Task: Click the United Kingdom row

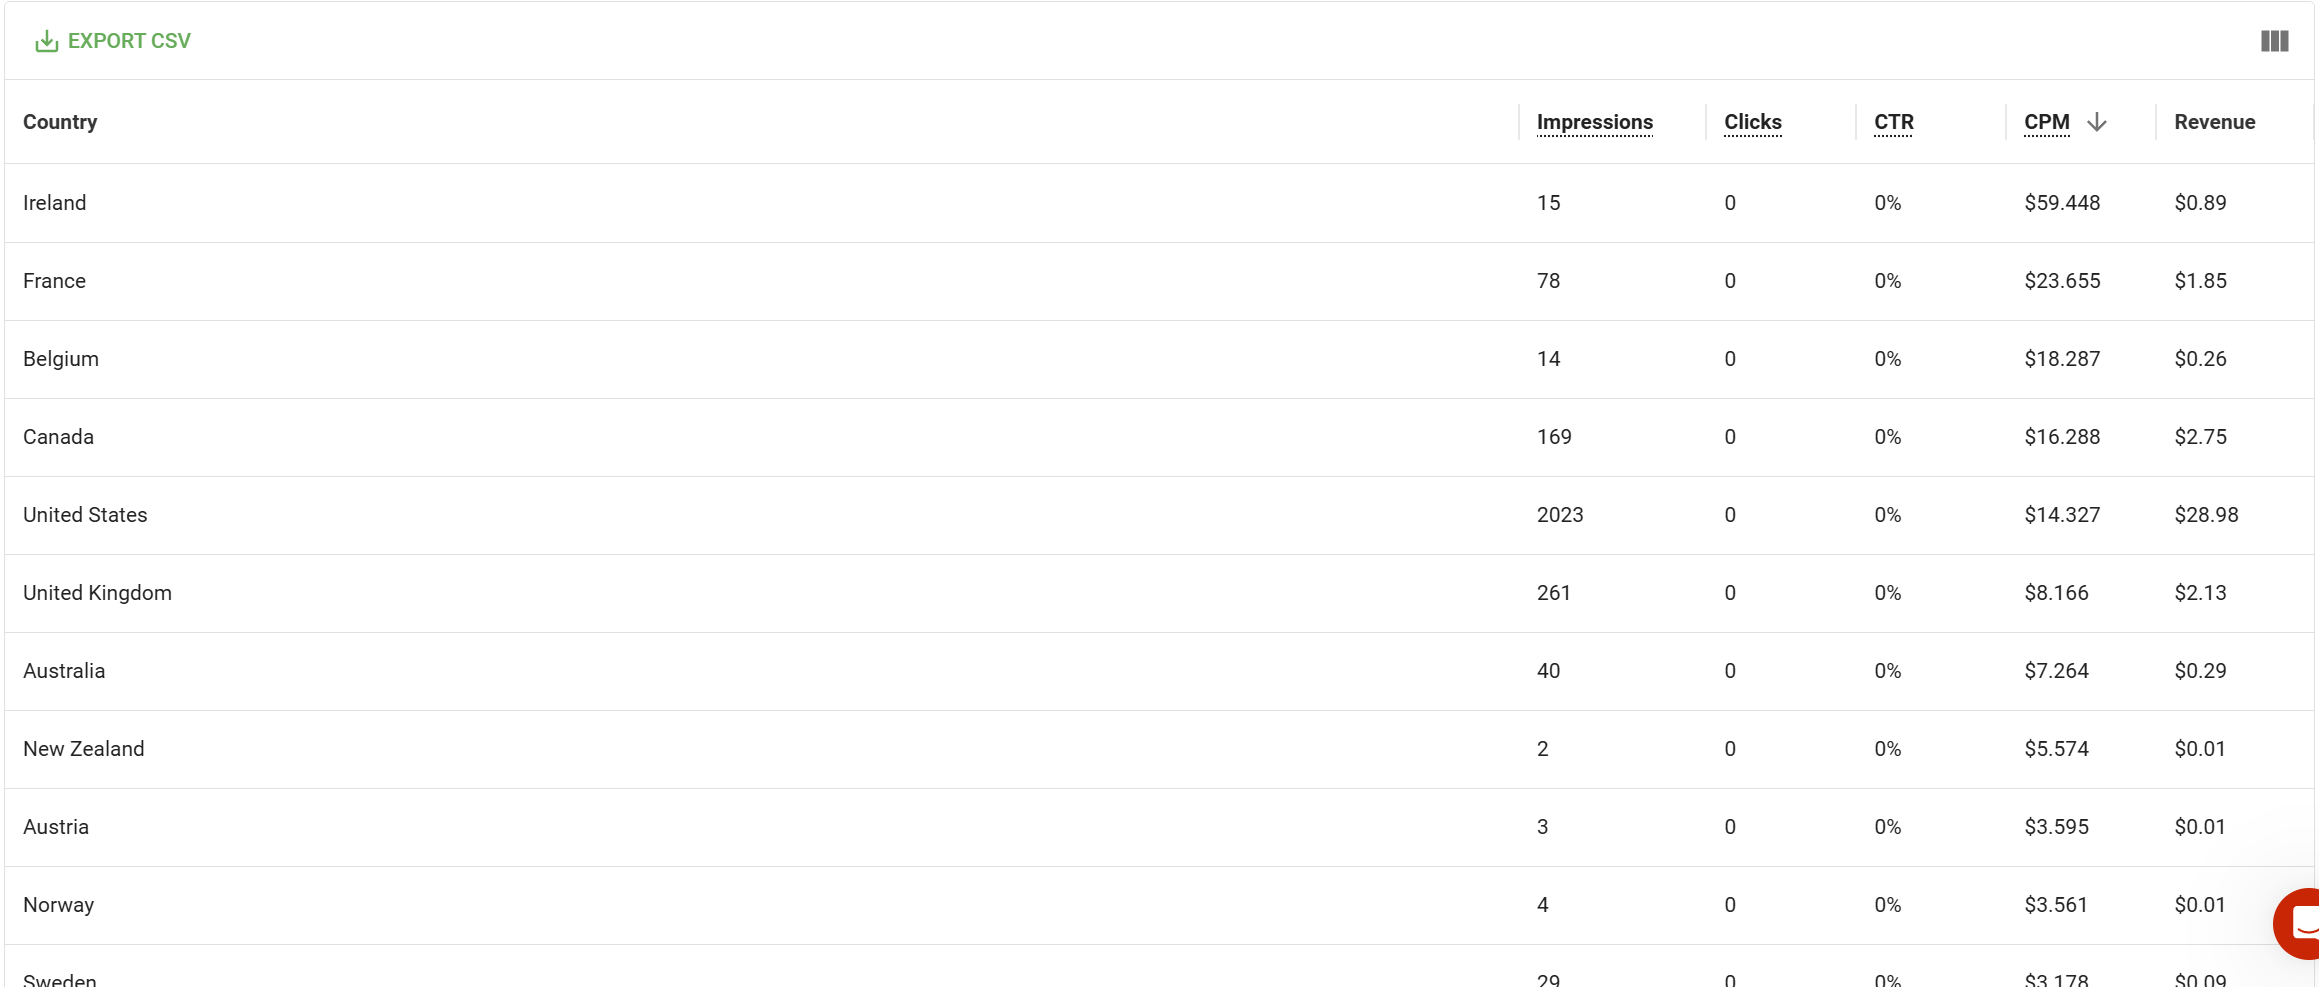Action: 1159,593
